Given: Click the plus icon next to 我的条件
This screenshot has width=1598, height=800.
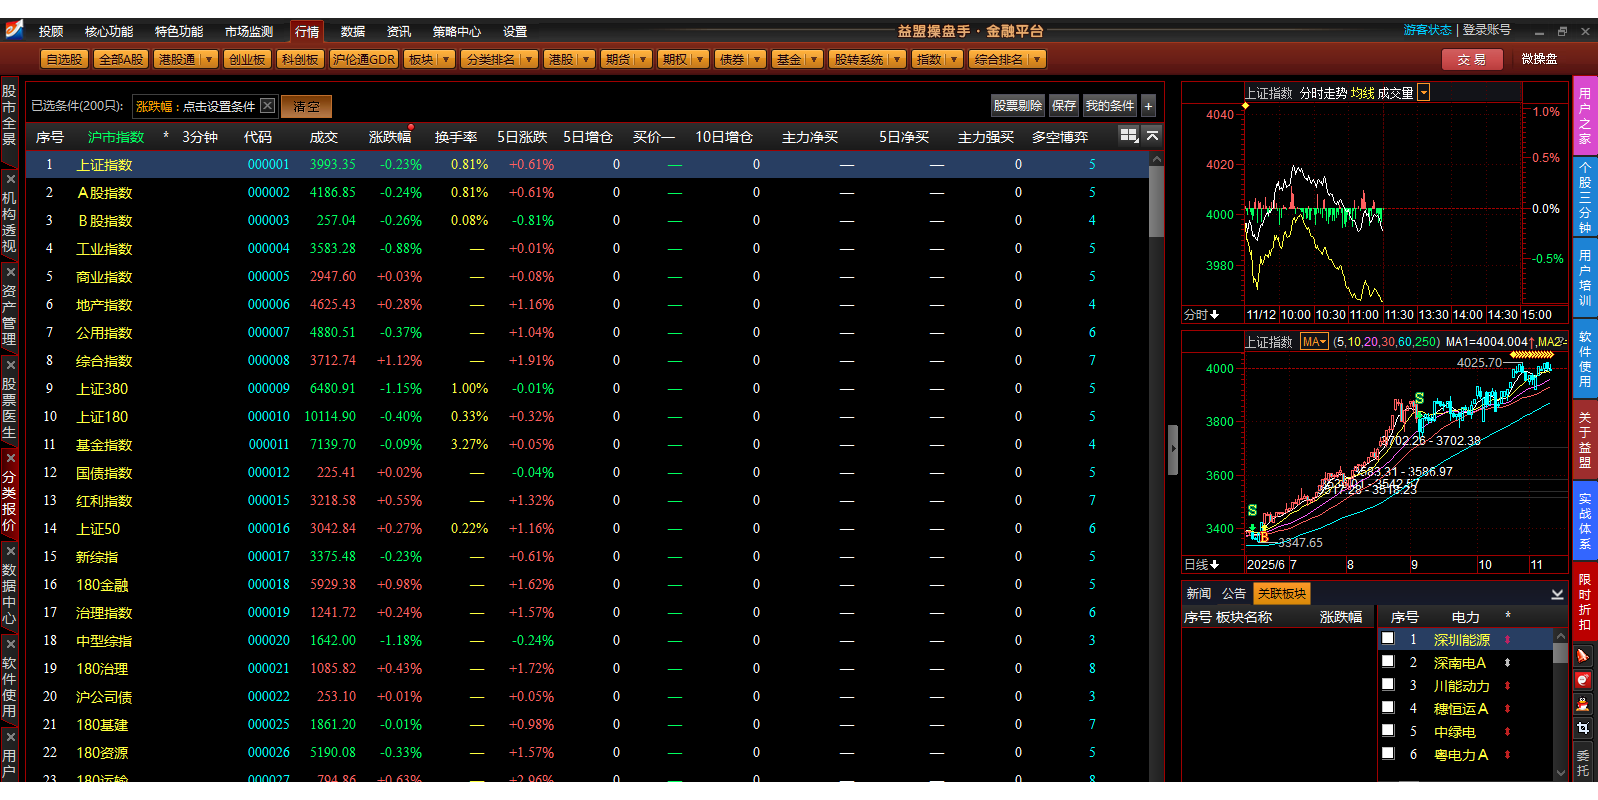Looking at the screenshot, I should pyautogui.click(x=1148, y=105).
